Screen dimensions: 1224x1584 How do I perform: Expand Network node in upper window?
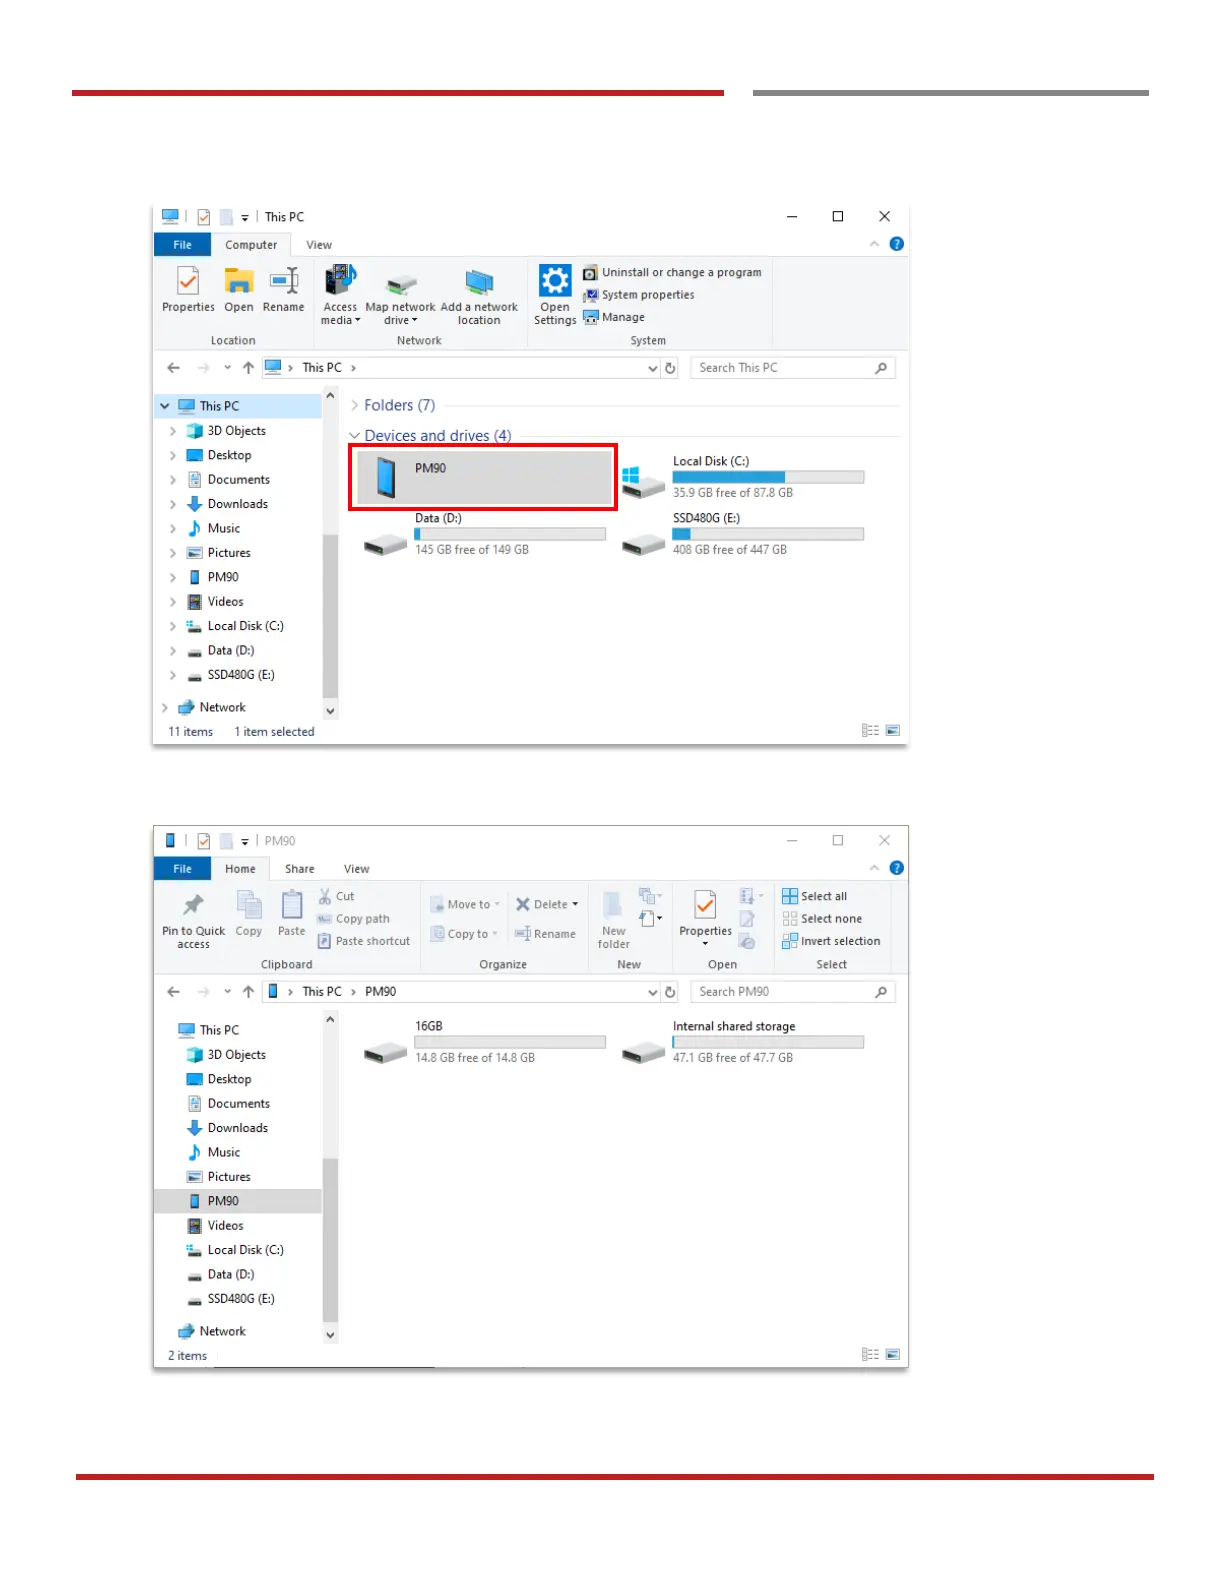click(165, 707)
